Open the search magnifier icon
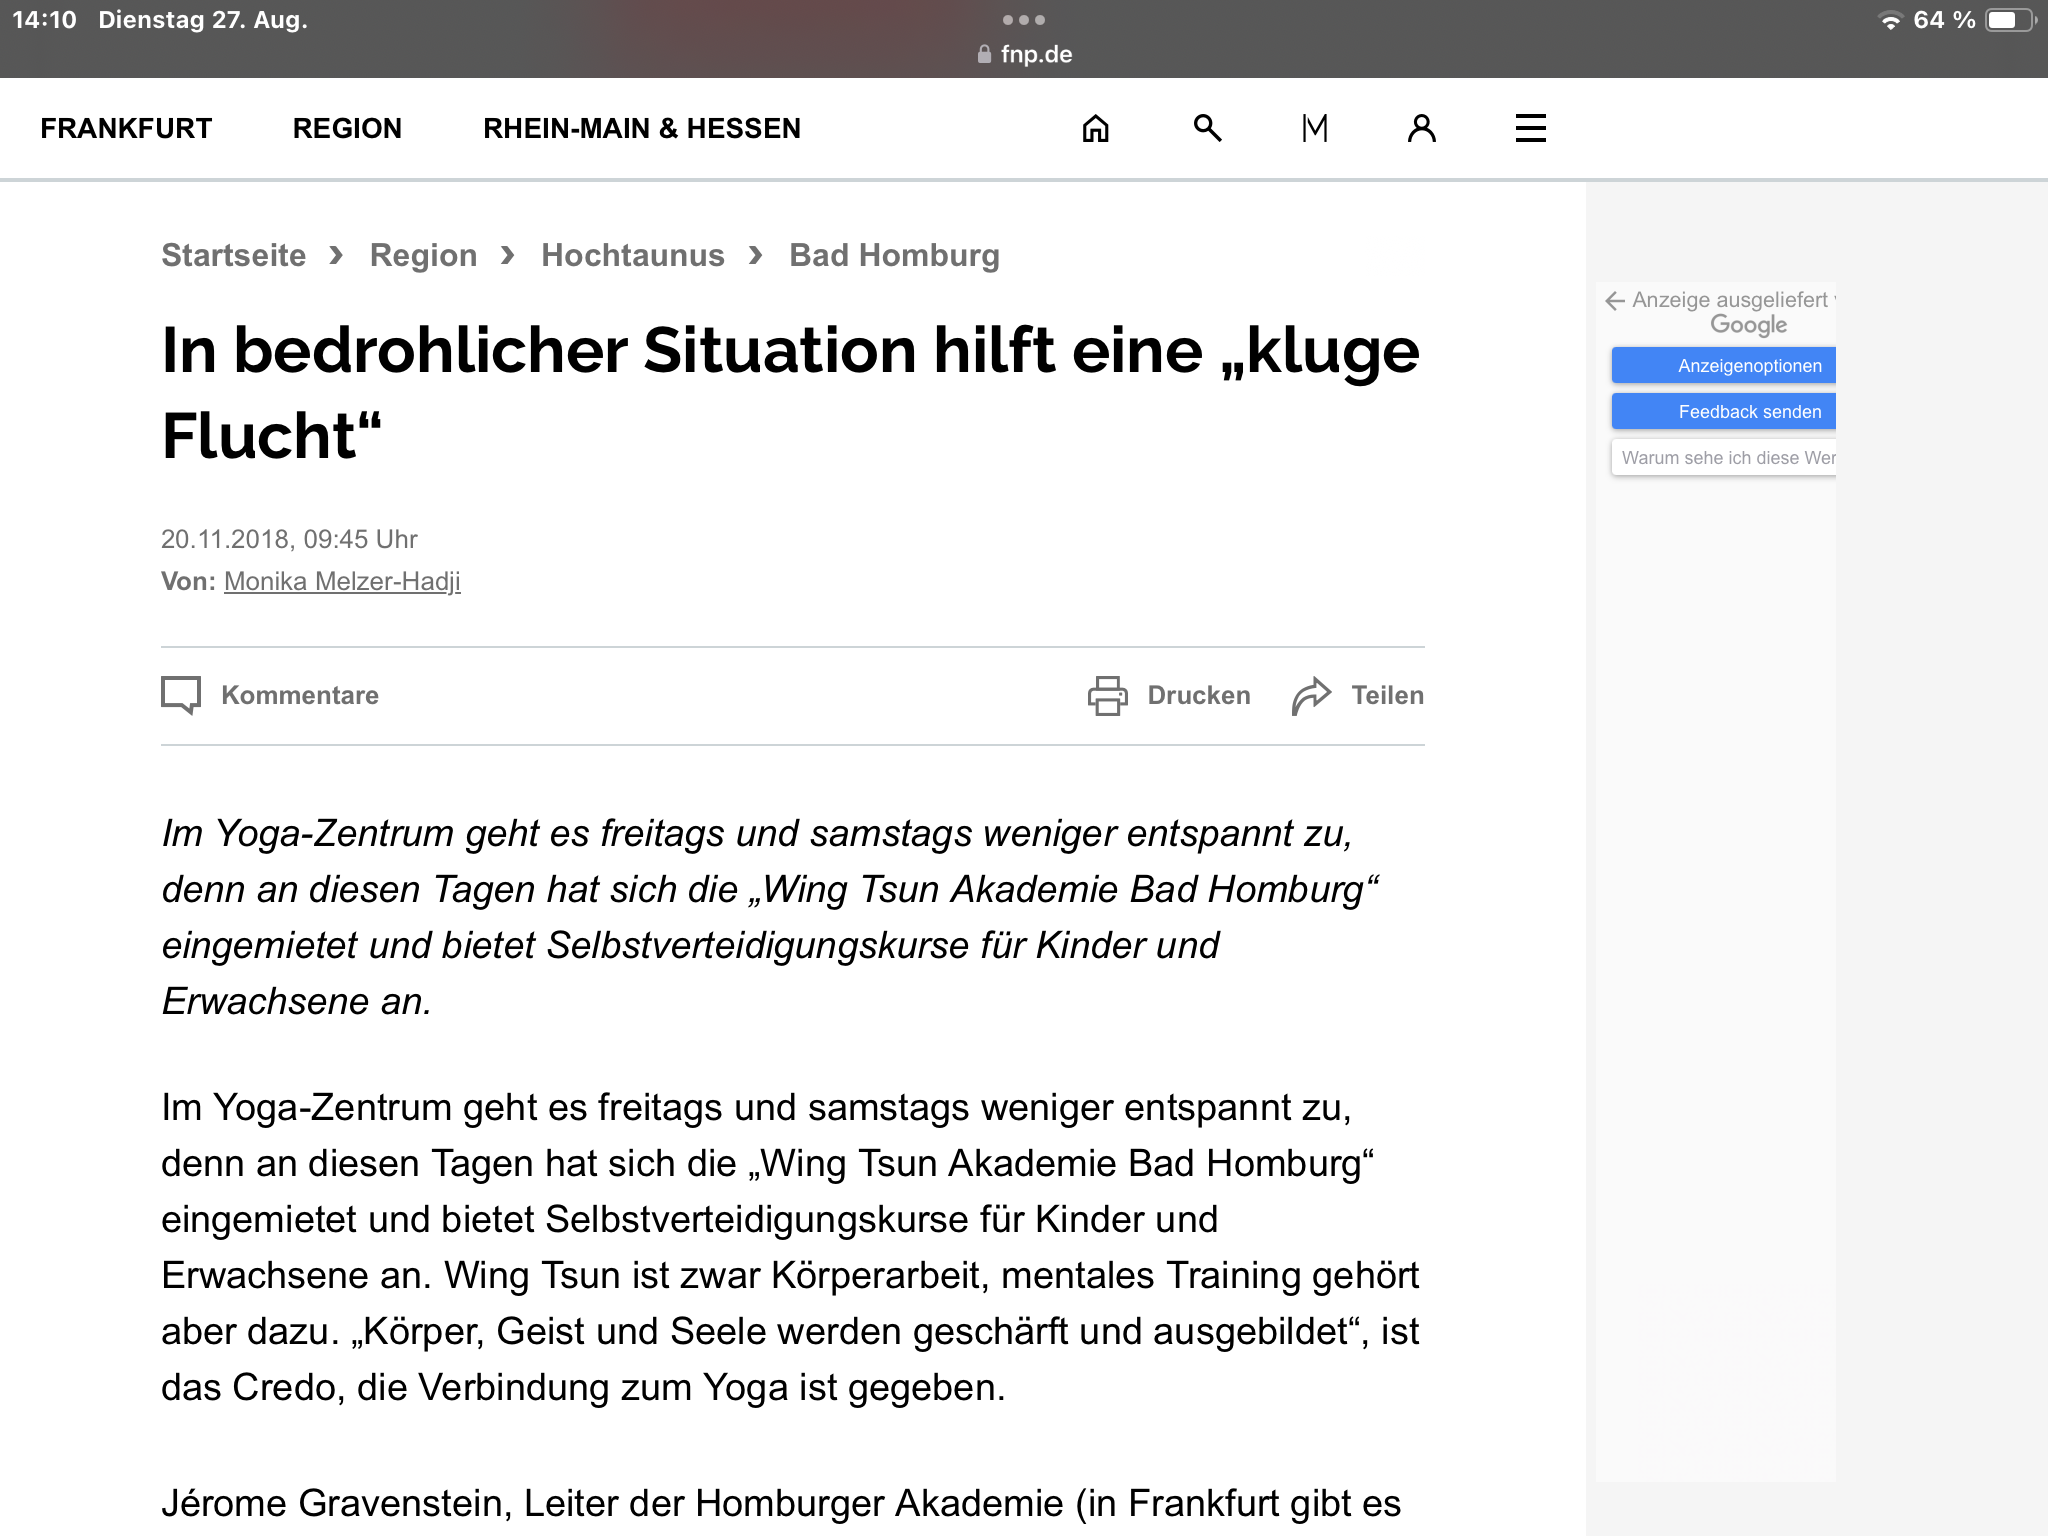The height and width of the screenshot is (1536, 2048). [x=1207, y=128]
